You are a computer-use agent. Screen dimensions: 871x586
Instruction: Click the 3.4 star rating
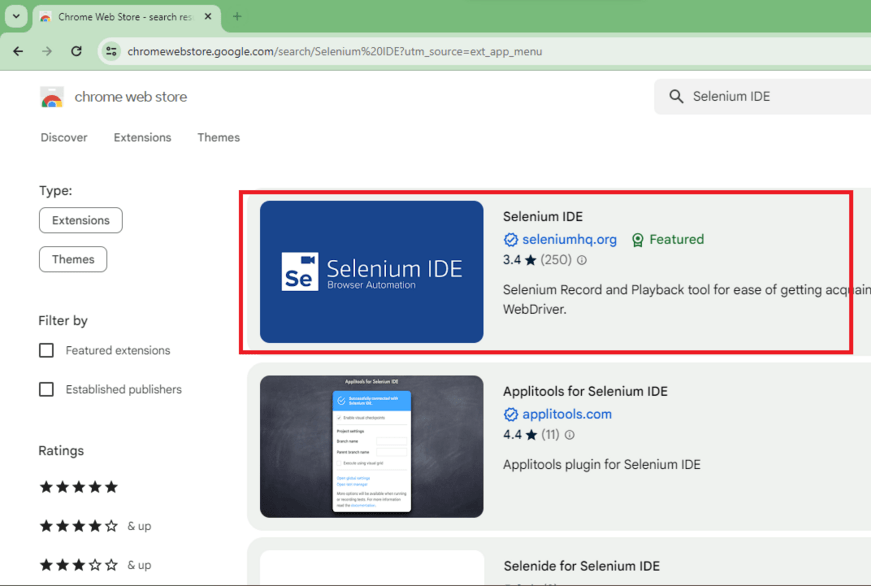(x=519, y=260)
